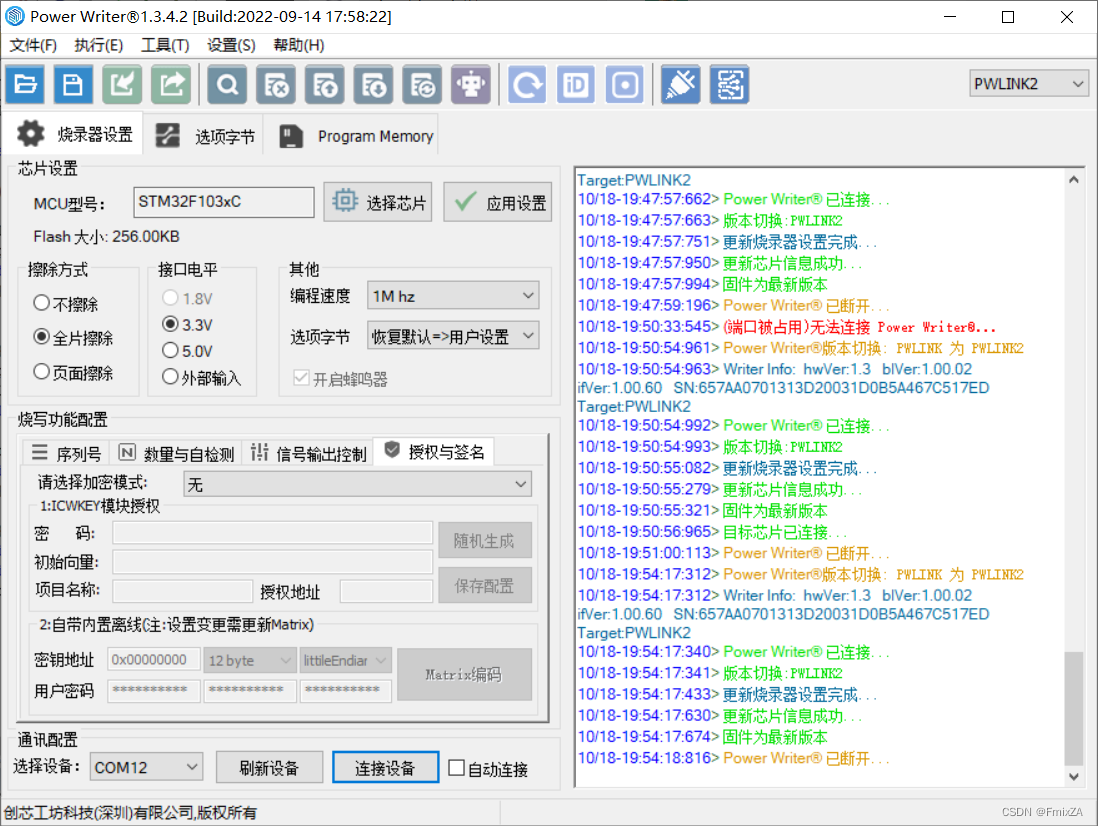Click the 保存配置 button

click(x=485, y=585)
